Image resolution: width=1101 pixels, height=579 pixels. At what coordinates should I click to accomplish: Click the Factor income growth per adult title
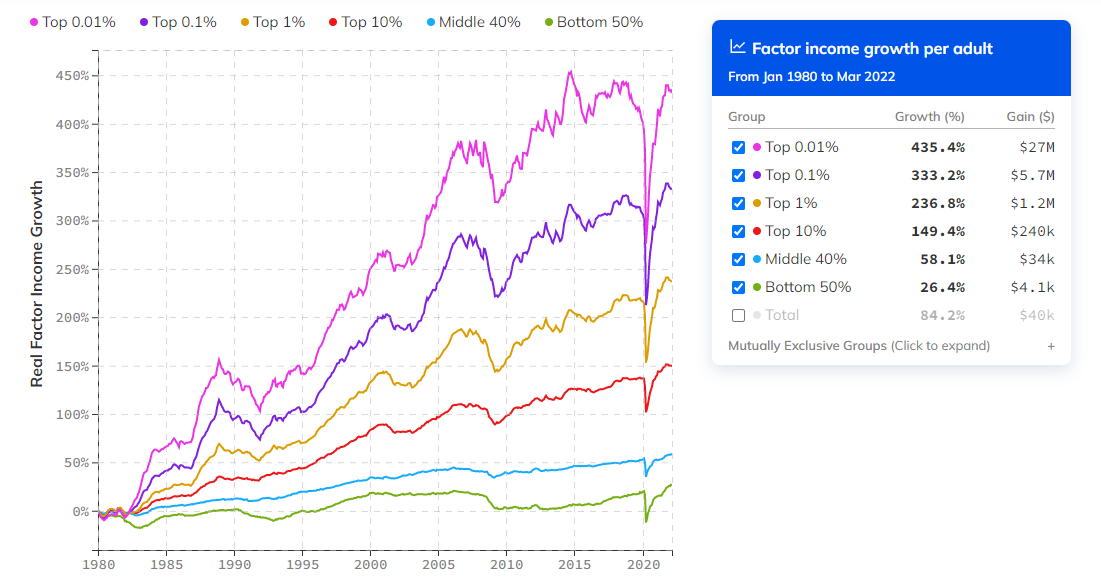coord(872,48)
